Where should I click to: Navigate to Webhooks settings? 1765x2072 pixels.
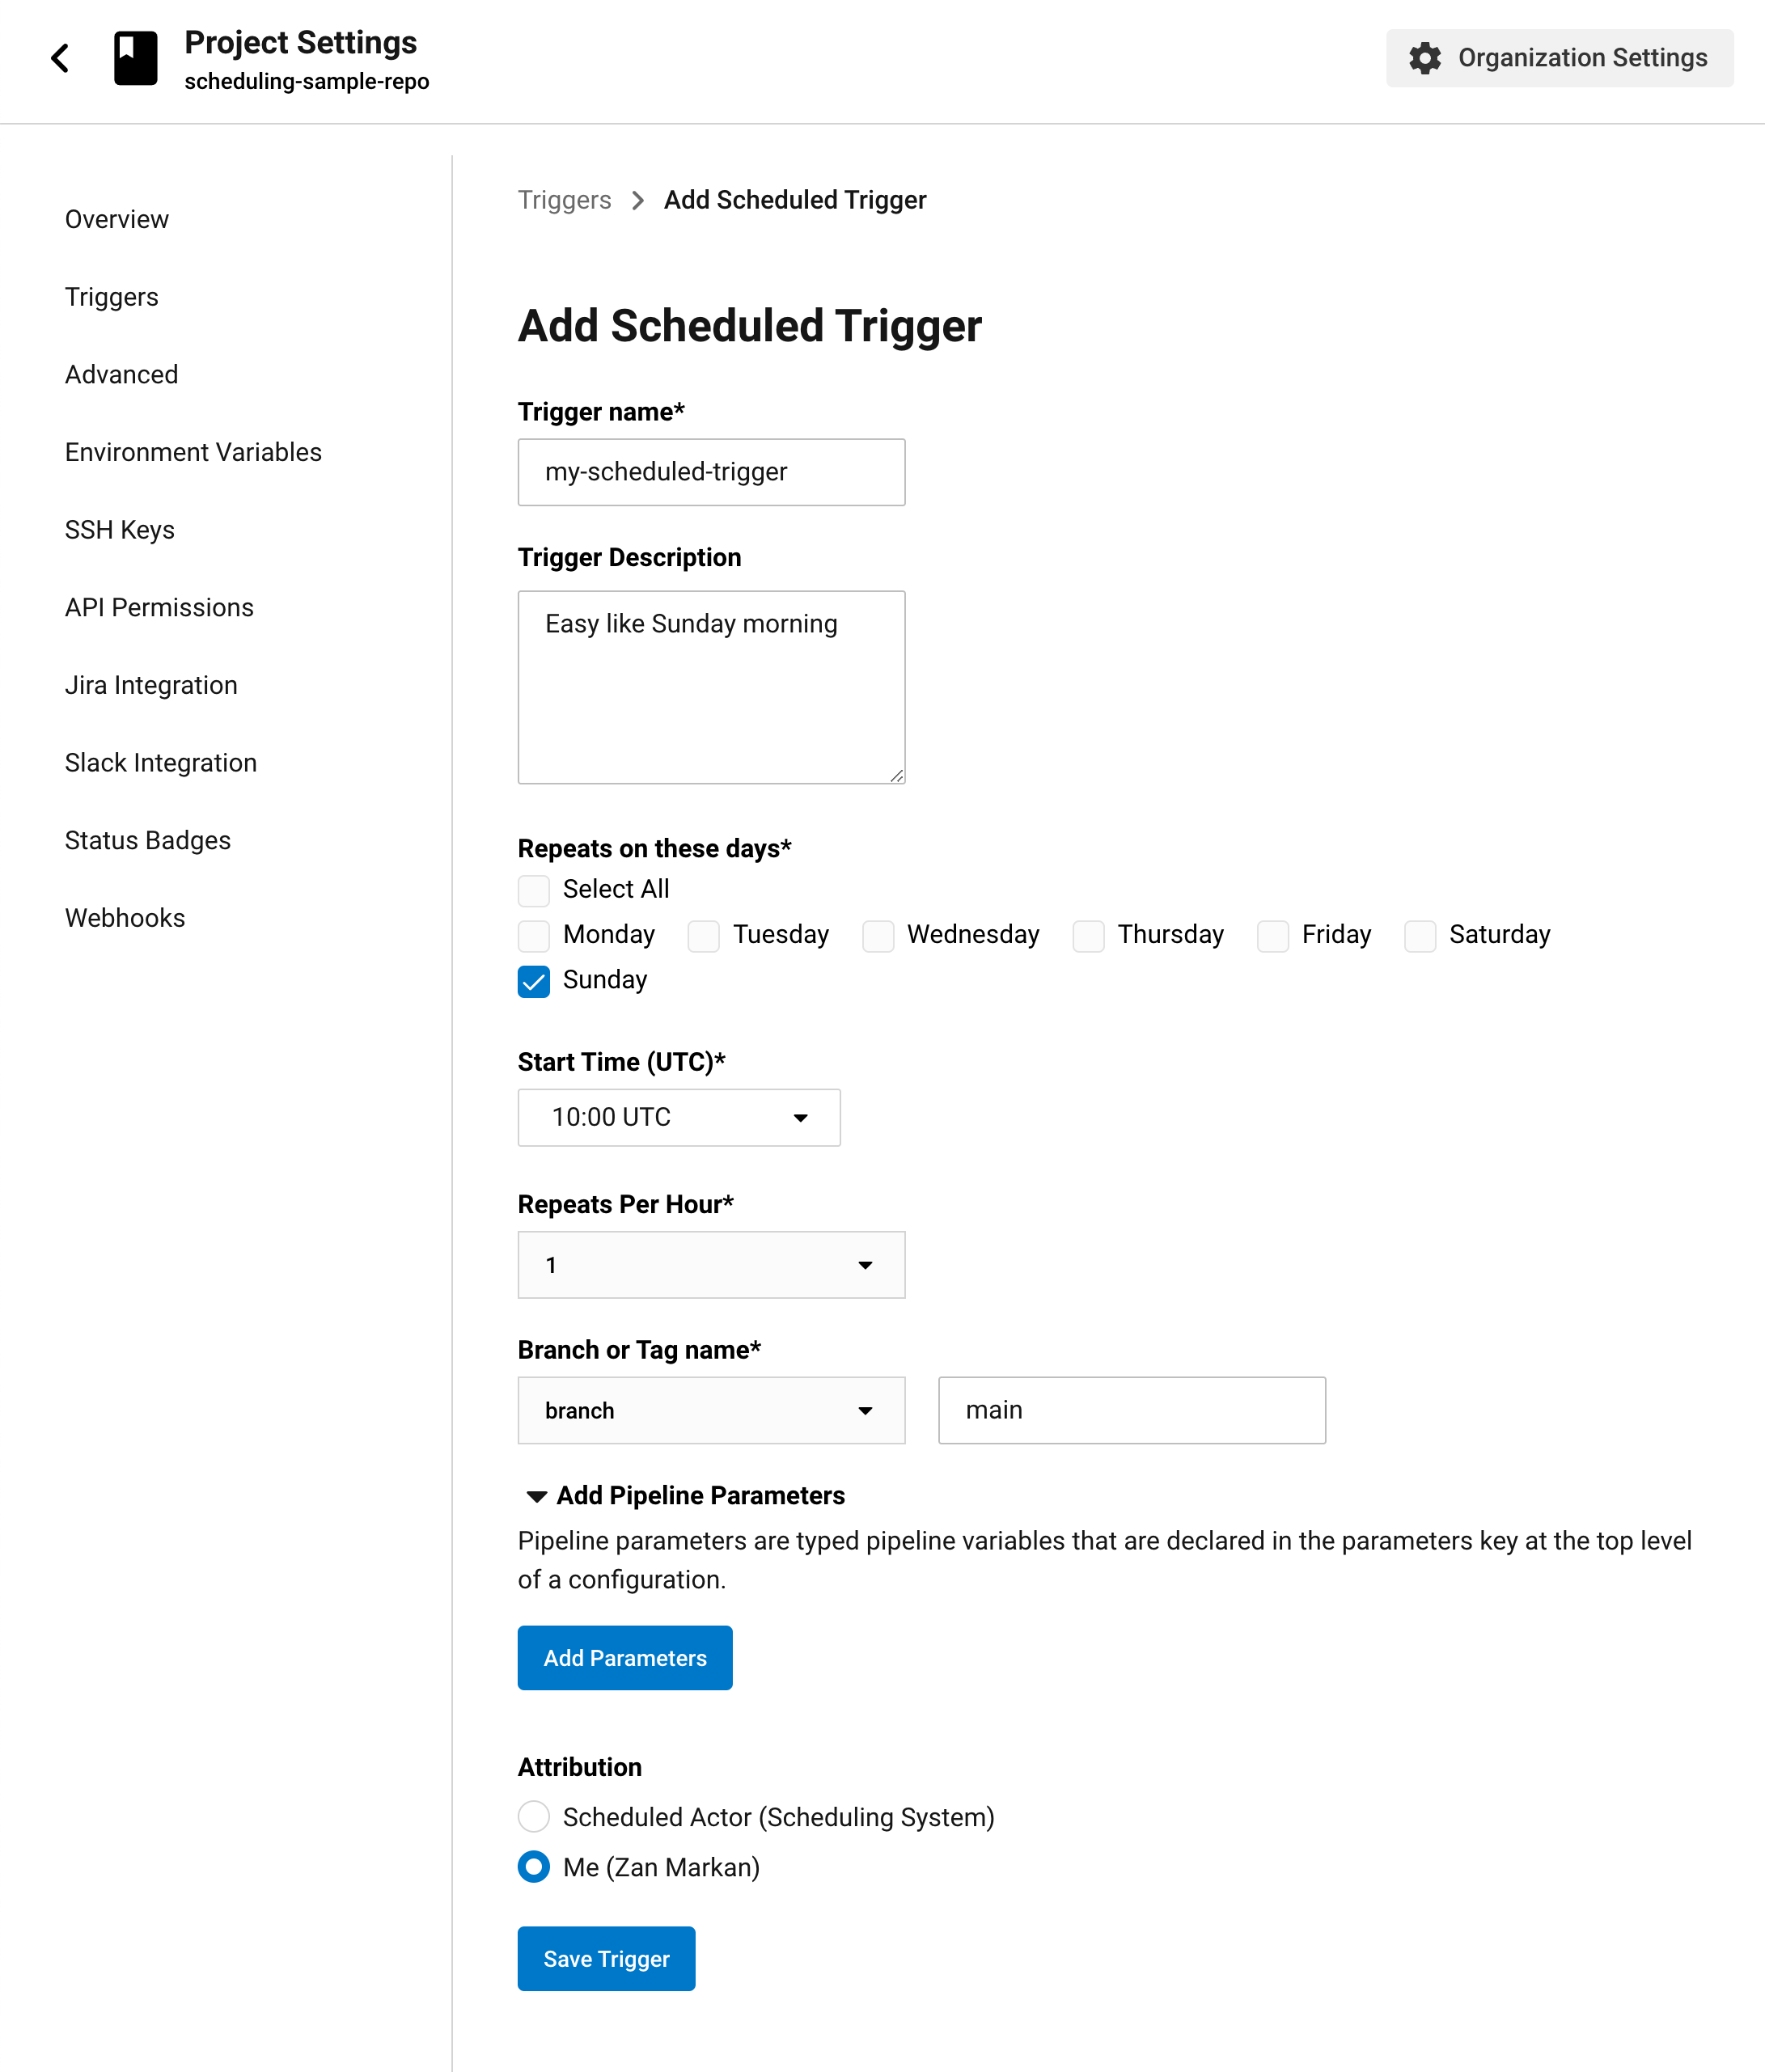pos(124,917)
